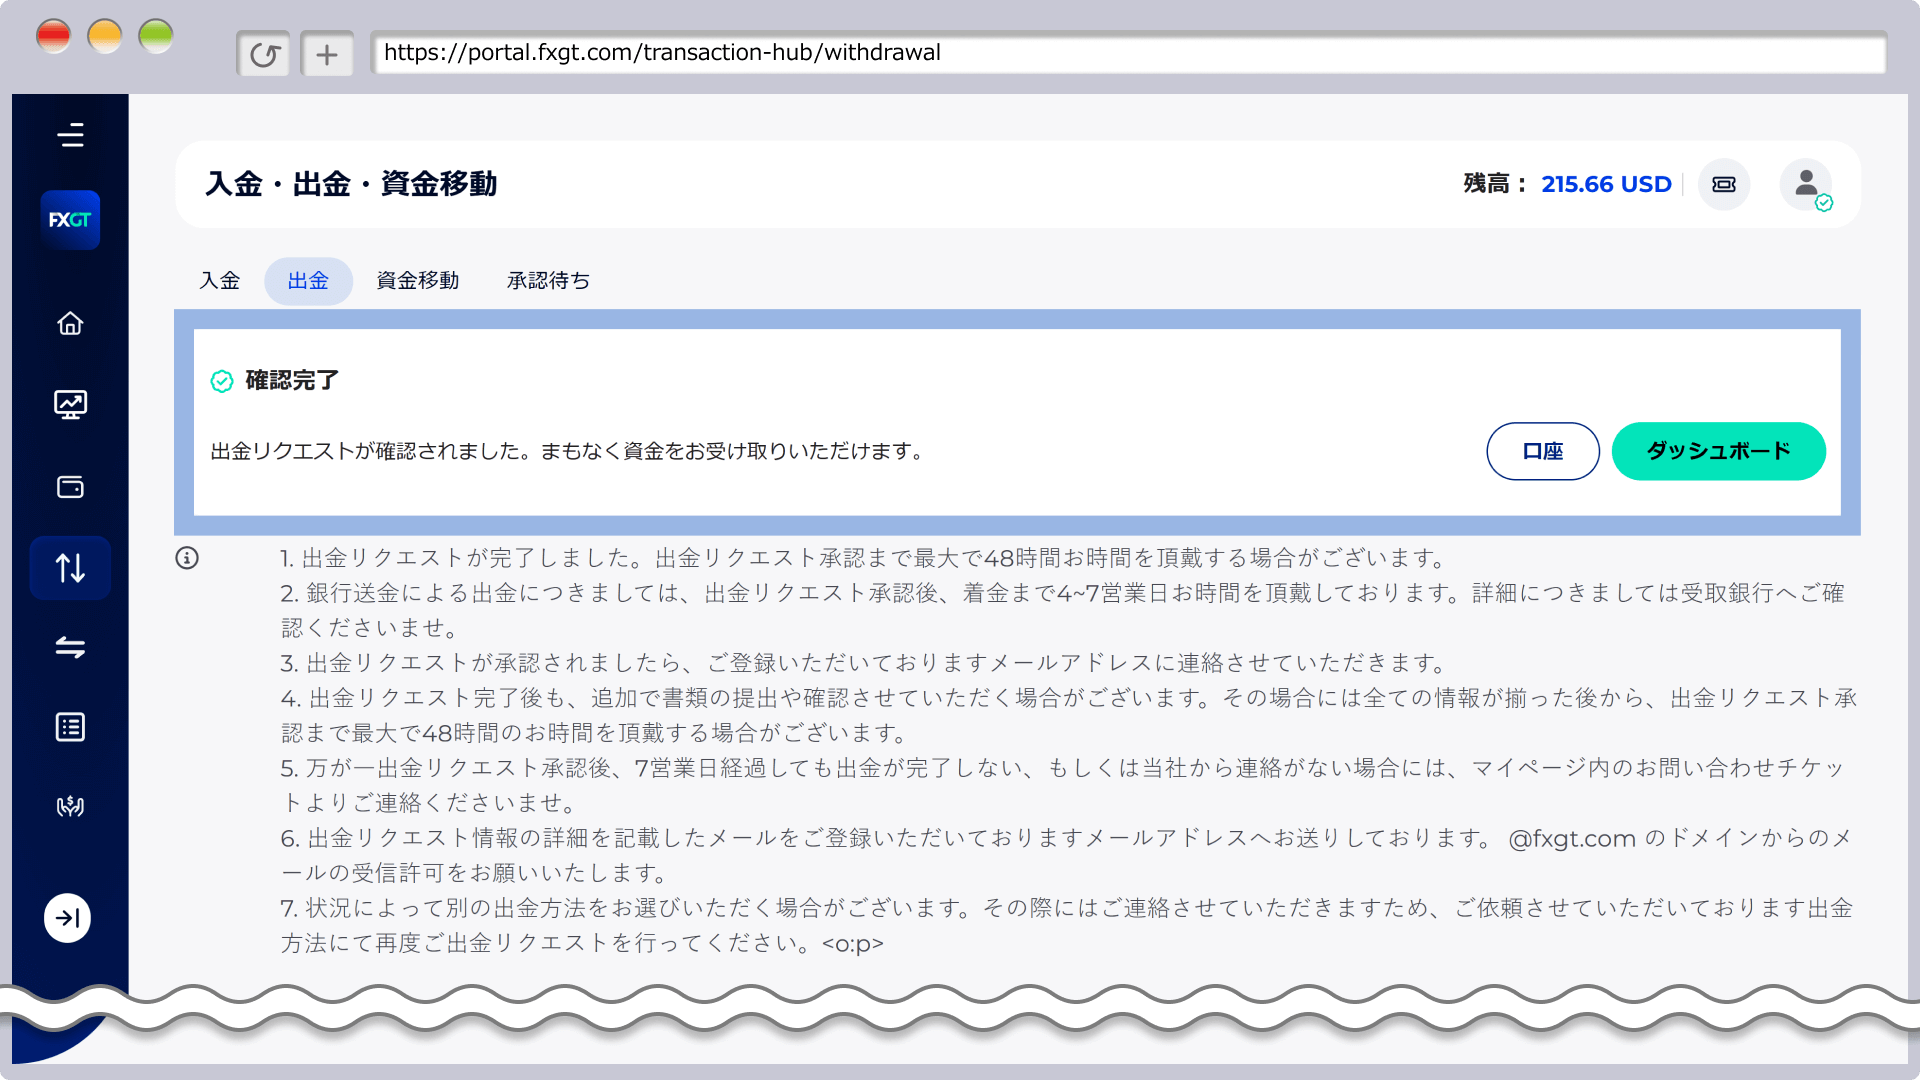Open the trading chart monitor icon
Screen dimensions: 1920x1080
coord(70,404)
